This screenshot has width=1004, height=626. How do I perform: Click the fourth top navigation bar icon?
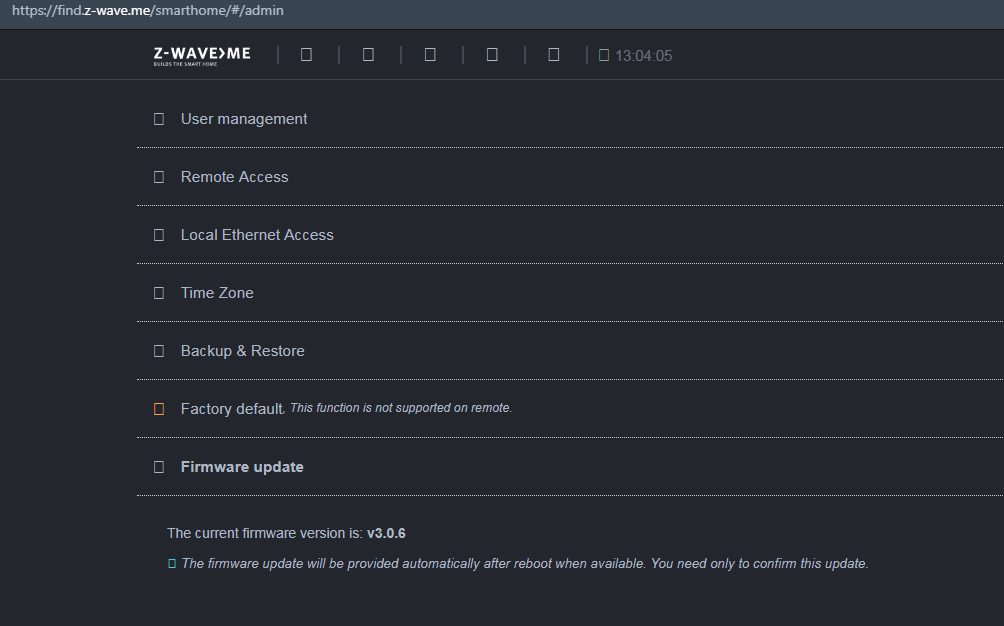click(492, 55)
